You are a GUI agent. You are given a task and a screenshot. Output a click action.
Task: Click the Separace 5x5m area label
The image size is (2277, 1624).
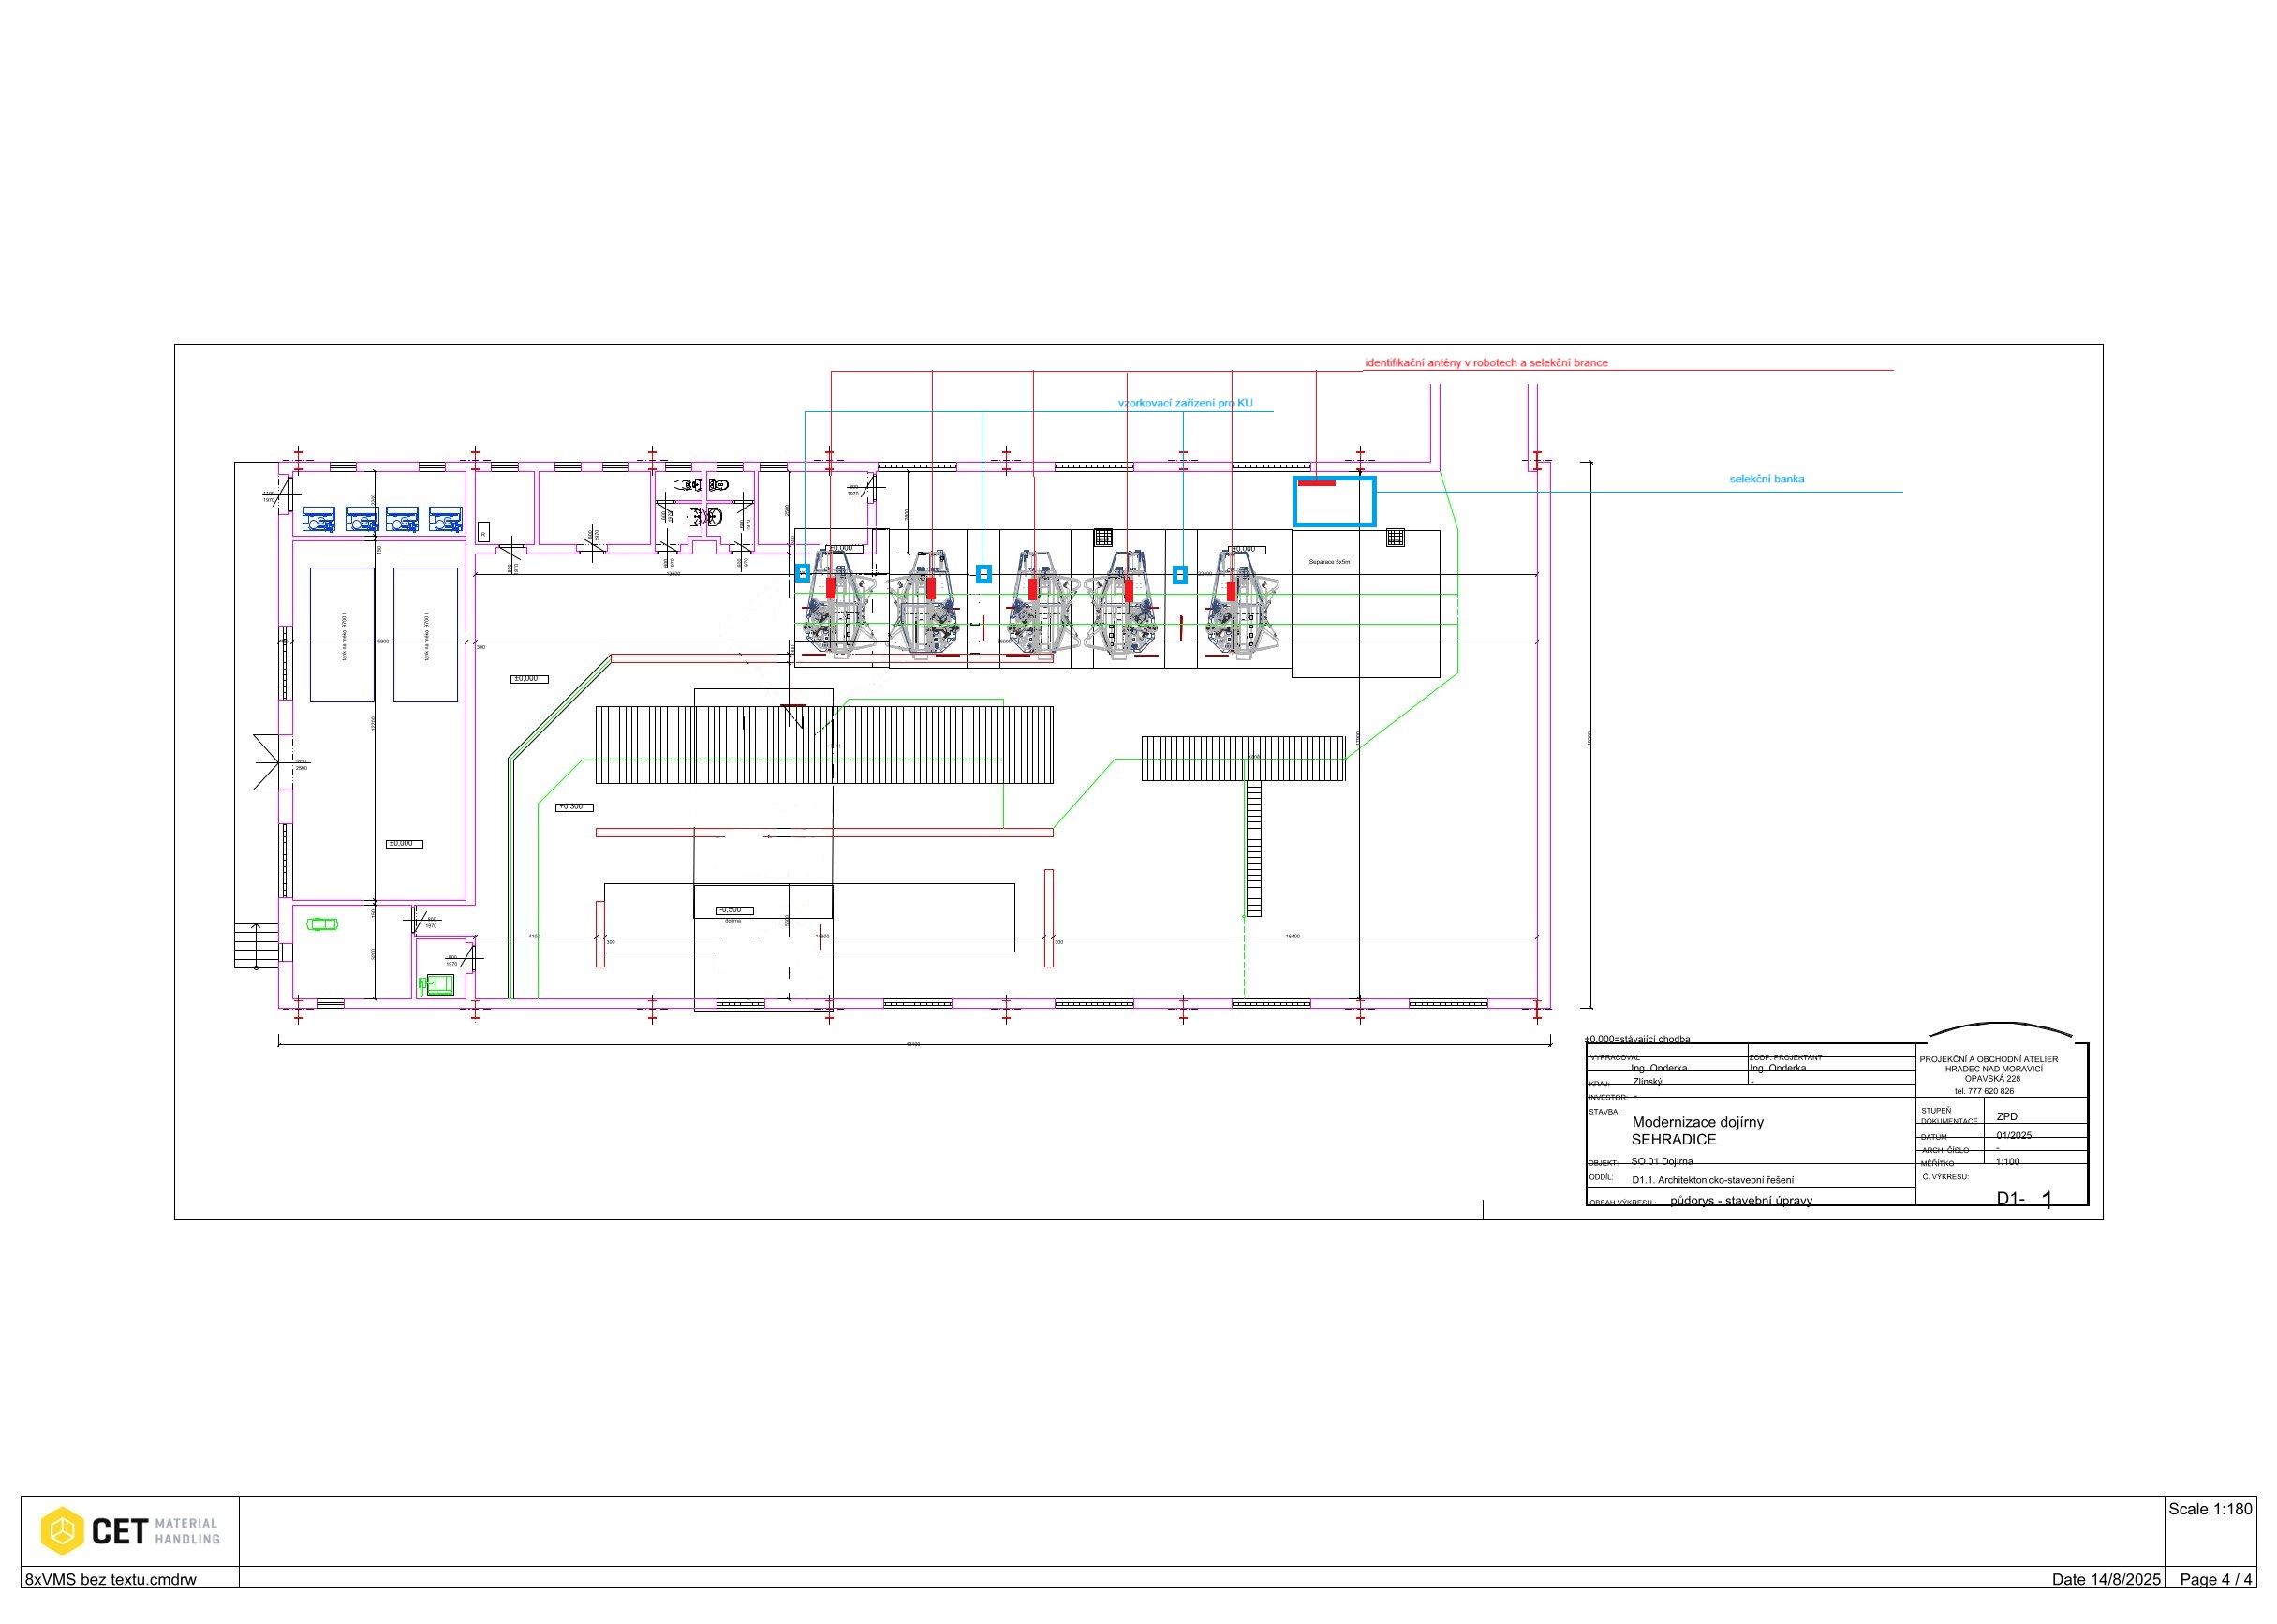pyautogui.click(x=1329, y=562)
